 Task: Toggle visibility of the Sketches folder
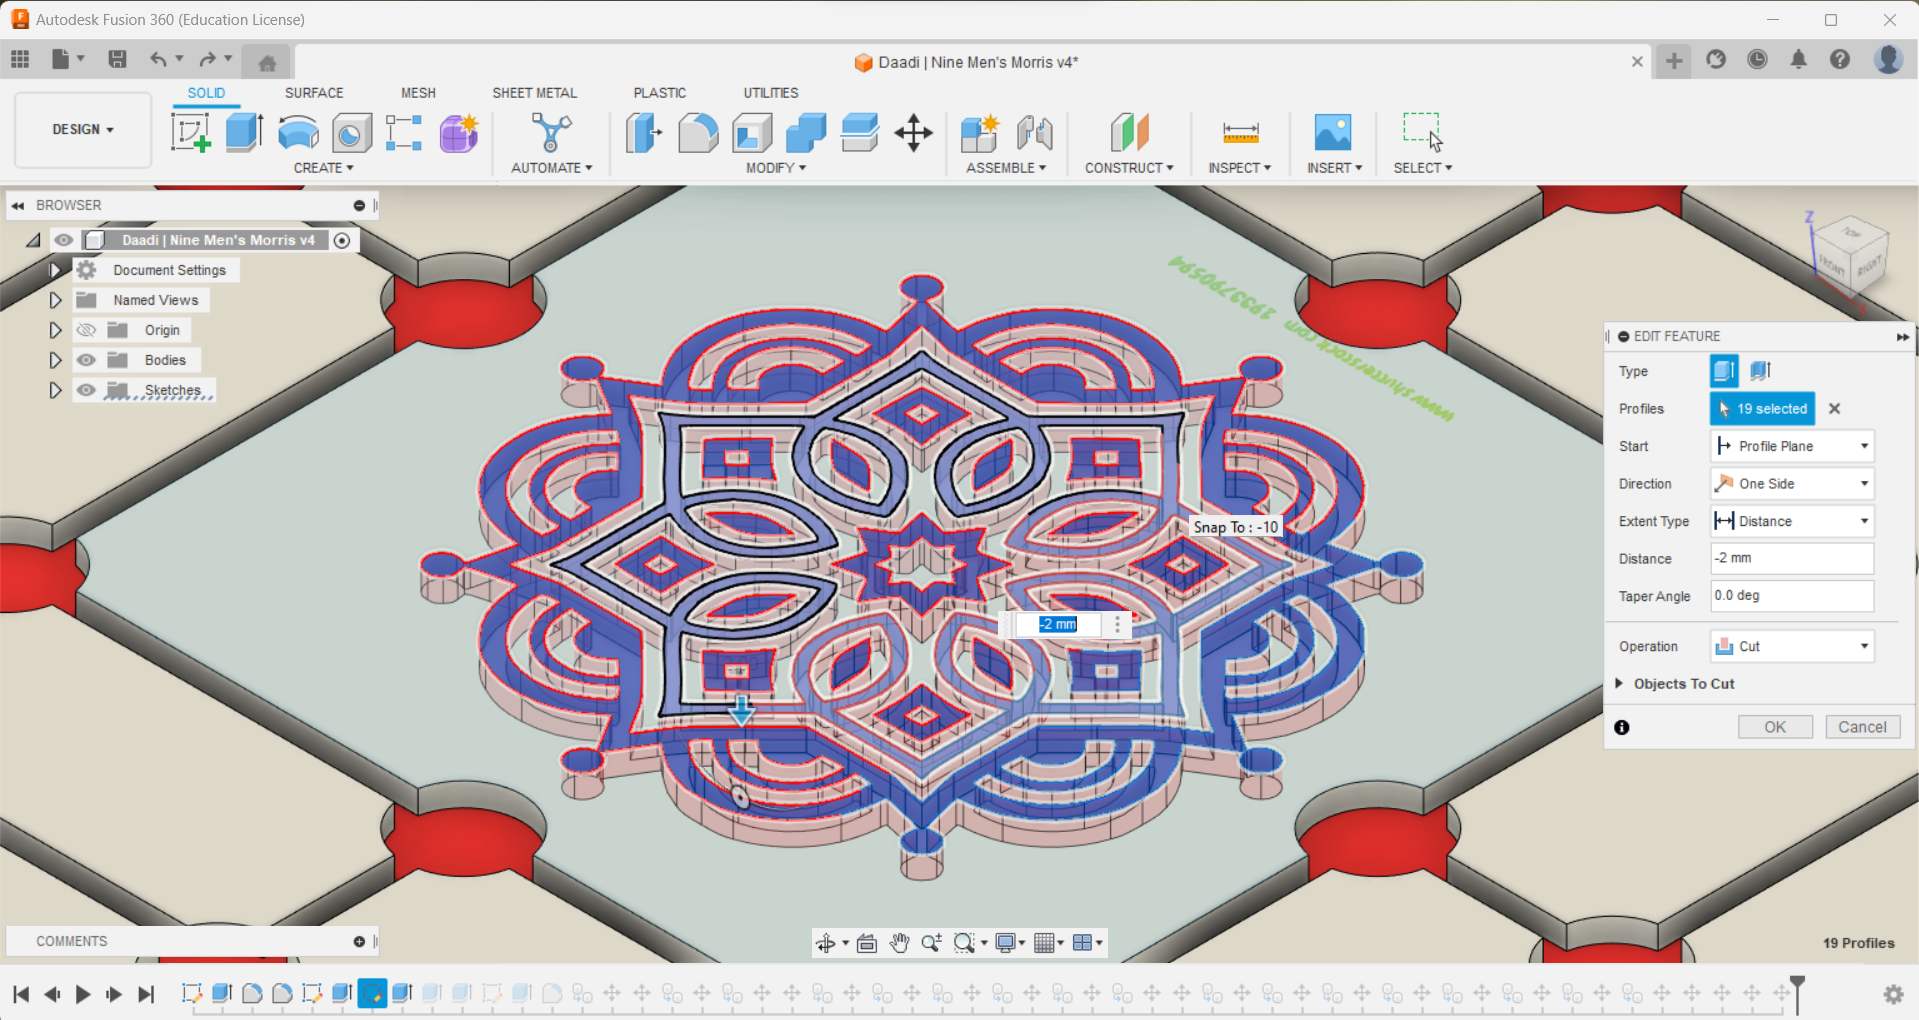(x=86, y=390)
